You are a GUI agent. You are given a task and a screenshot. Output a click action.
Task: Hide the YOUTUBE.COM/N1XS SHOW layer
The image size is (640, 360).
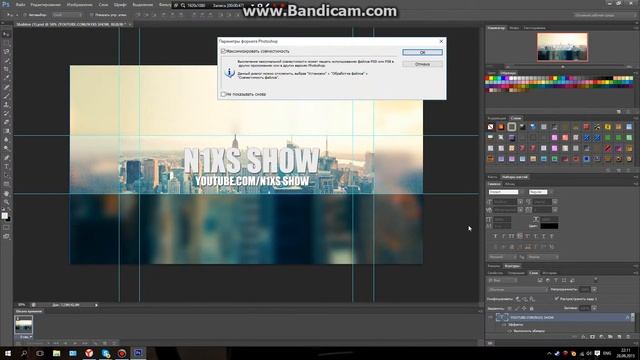click(490, 317)
